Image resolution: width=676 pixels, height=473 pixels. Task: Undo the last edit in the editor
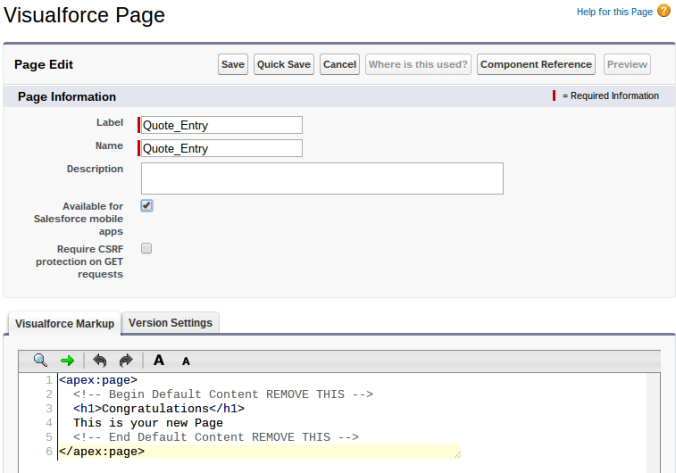point(100,360)
